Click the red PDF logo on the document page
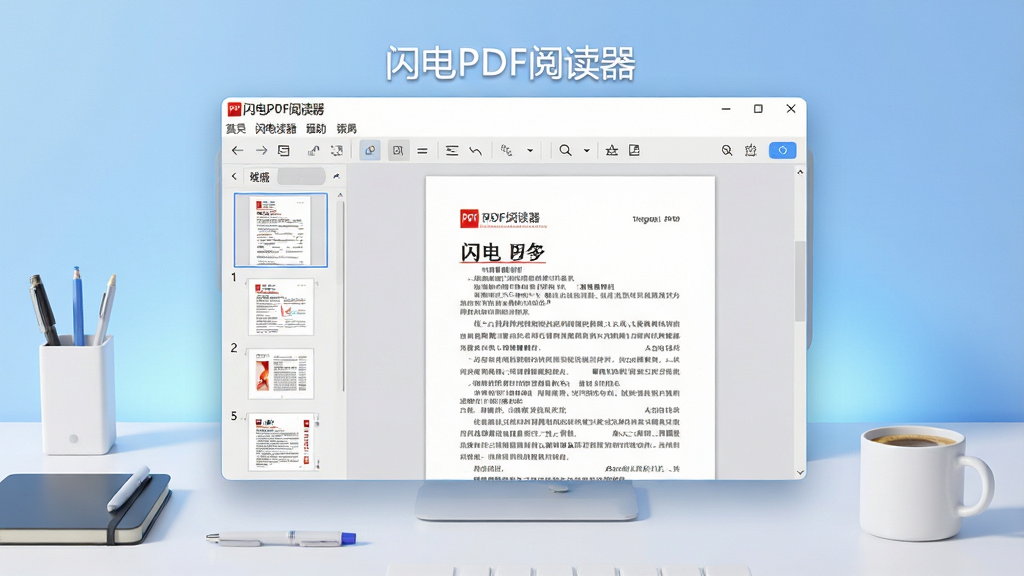Screen dimensions: 1024x576 [469, 218]
